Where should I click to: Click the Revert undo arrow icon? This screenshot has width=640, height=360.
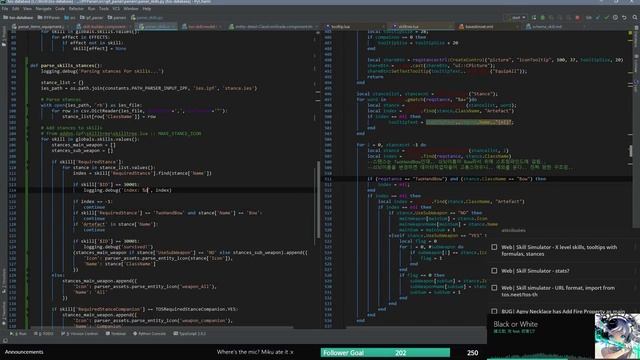click(x=624, y=18)
